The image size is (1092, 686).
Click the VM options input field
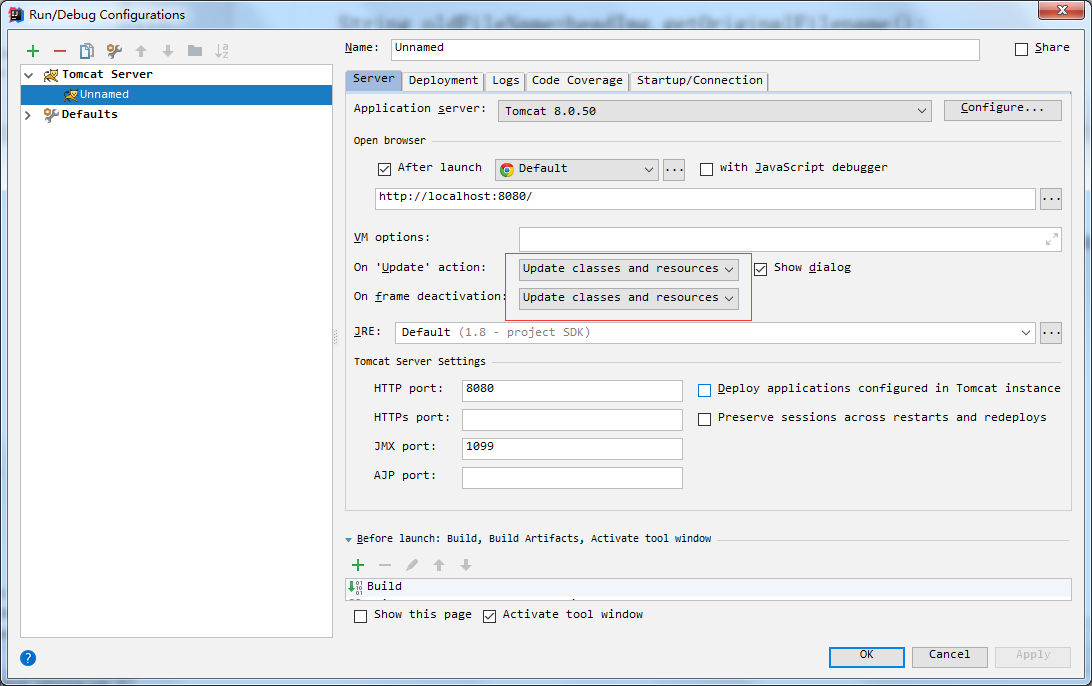790,240
